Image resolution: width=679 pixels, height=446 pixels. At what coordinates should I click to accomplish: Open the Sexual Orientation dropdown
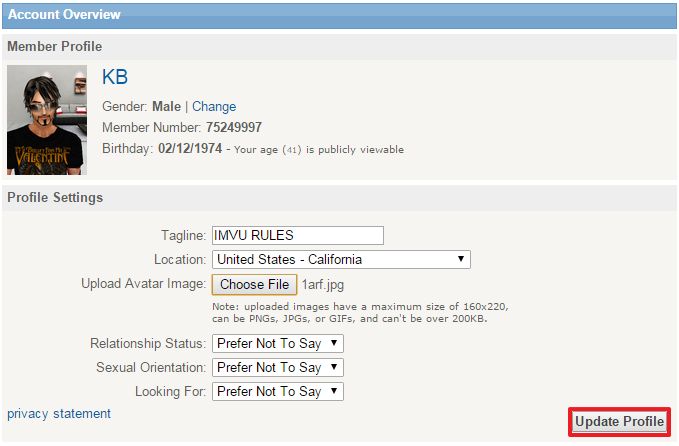click(x=277, y=367)
